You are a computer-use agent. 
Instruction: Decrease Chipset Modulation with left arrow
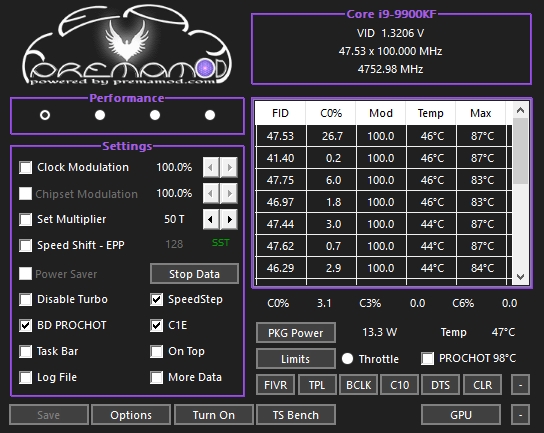[211, 193]
